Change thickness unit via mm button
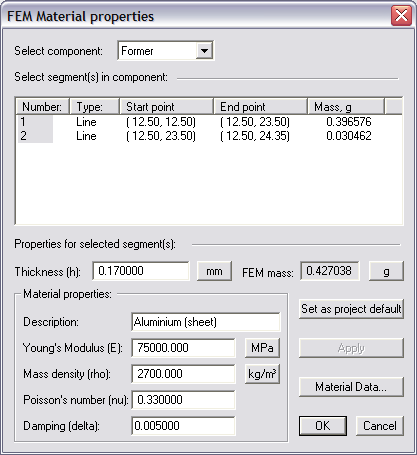The width and height of the screenshot is (417, 455). 214,271
